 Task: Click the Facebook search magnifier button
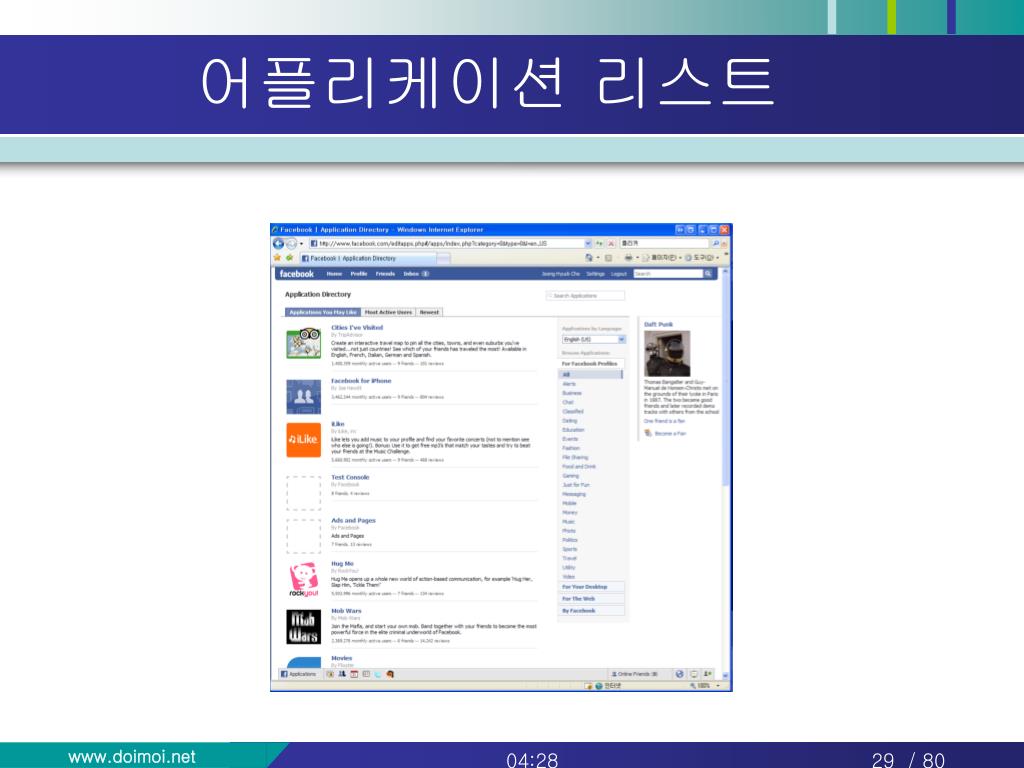[x=707, y=274]
